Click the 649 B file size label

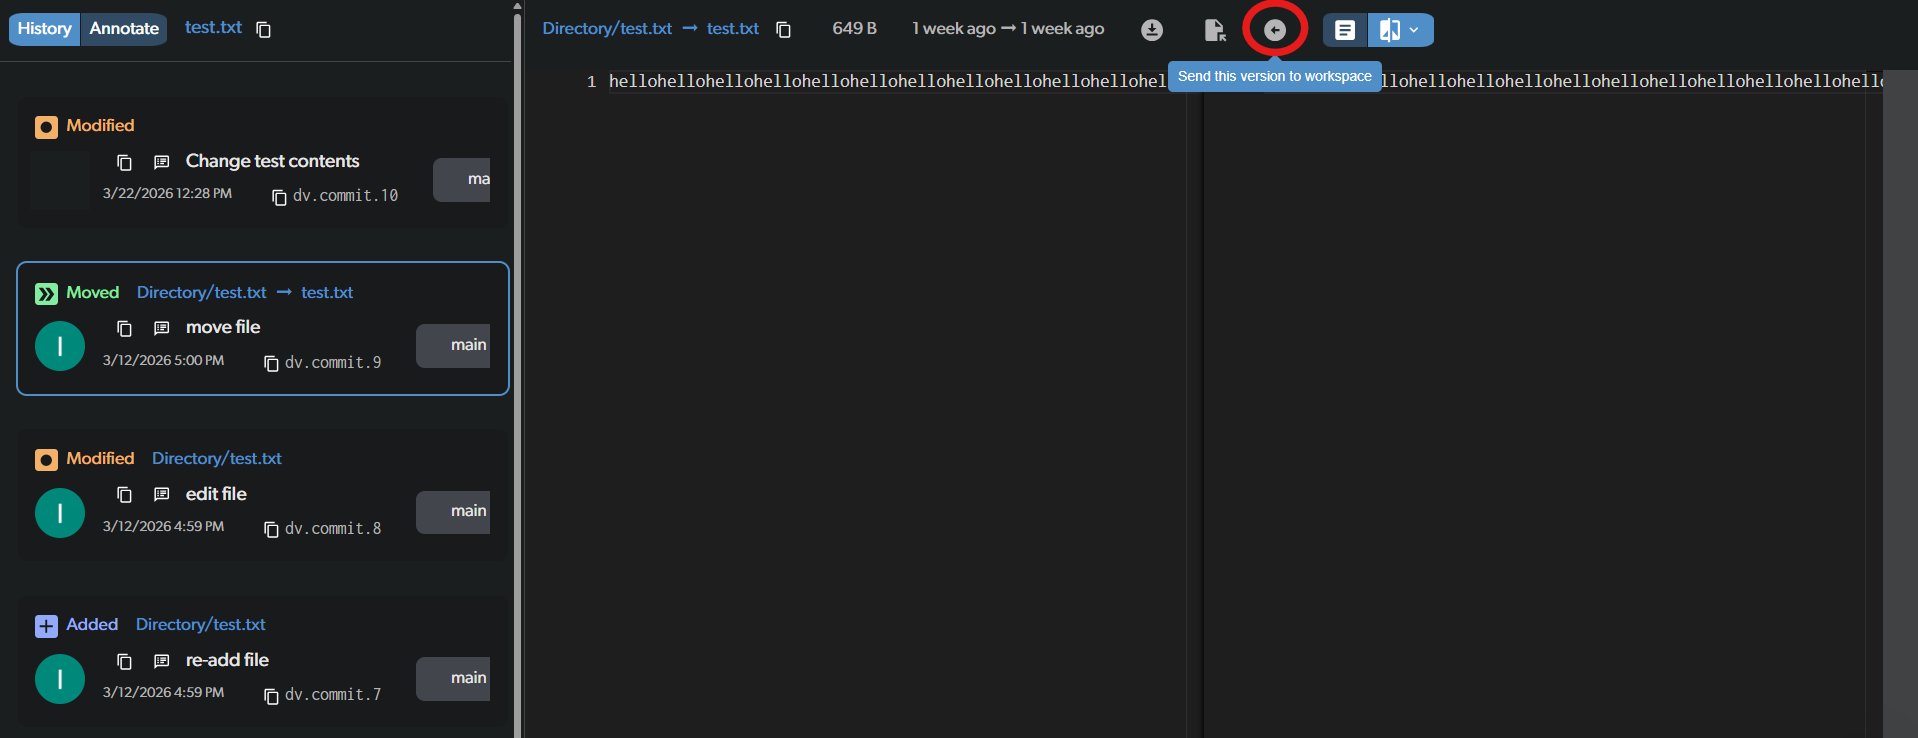pyautogui.click(x=854, y=29)
